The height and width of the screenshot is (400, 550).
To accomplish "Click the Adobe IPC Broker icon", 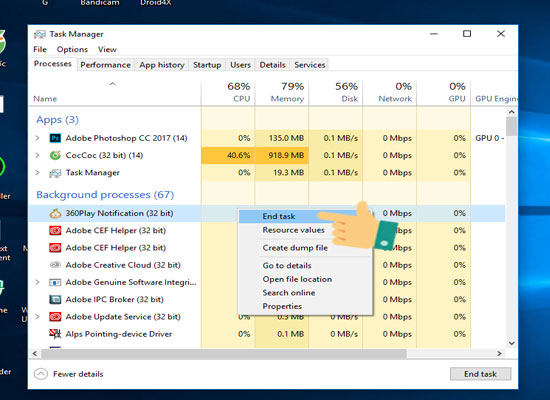I will pos(55,299).
